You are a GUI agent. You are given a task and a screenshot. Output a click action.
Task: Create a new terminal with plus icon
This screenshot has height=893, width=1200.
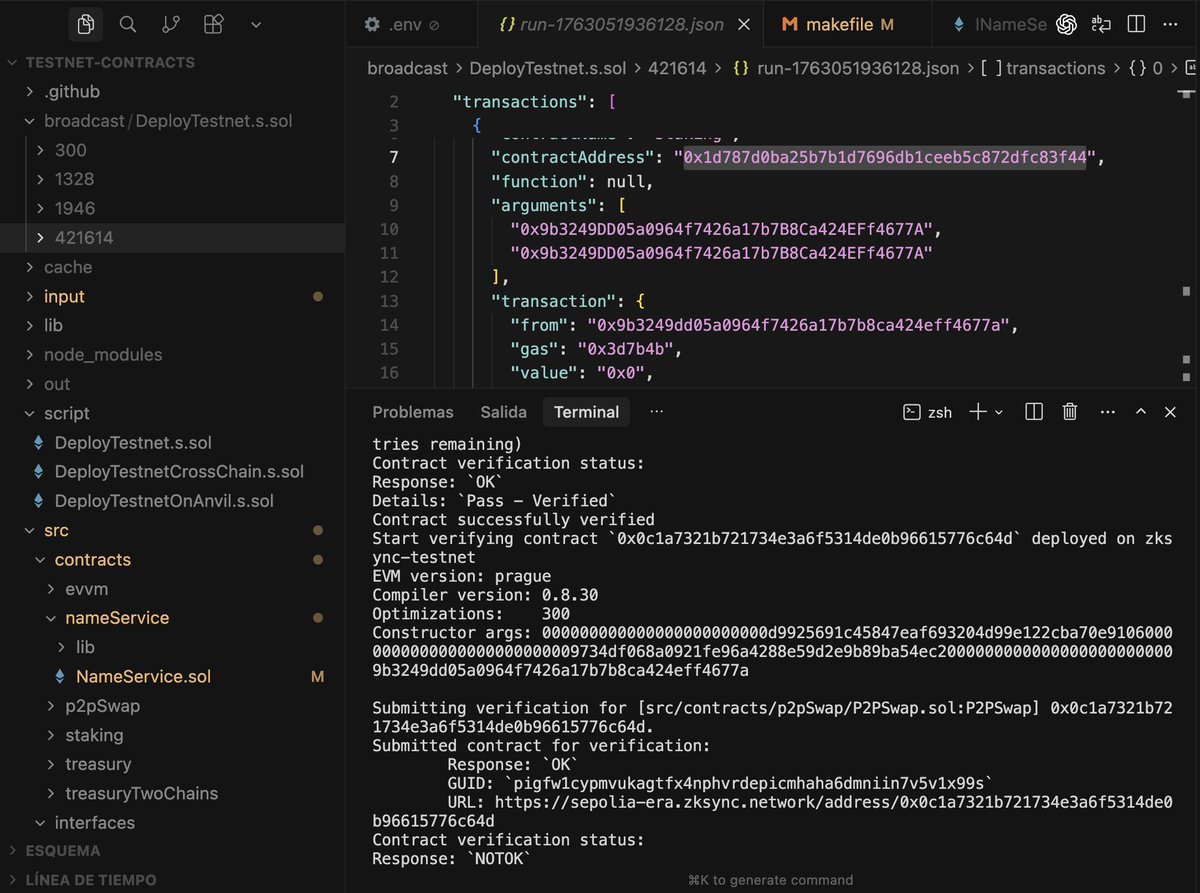pos(978,412)
